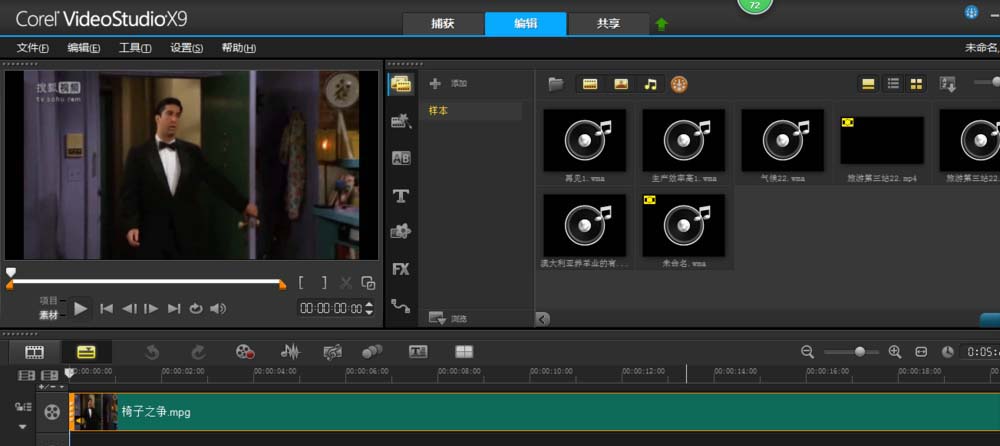1000x446 pixels.
Task: Switch library to thumbnail view
Action: [x=916, y=84]
